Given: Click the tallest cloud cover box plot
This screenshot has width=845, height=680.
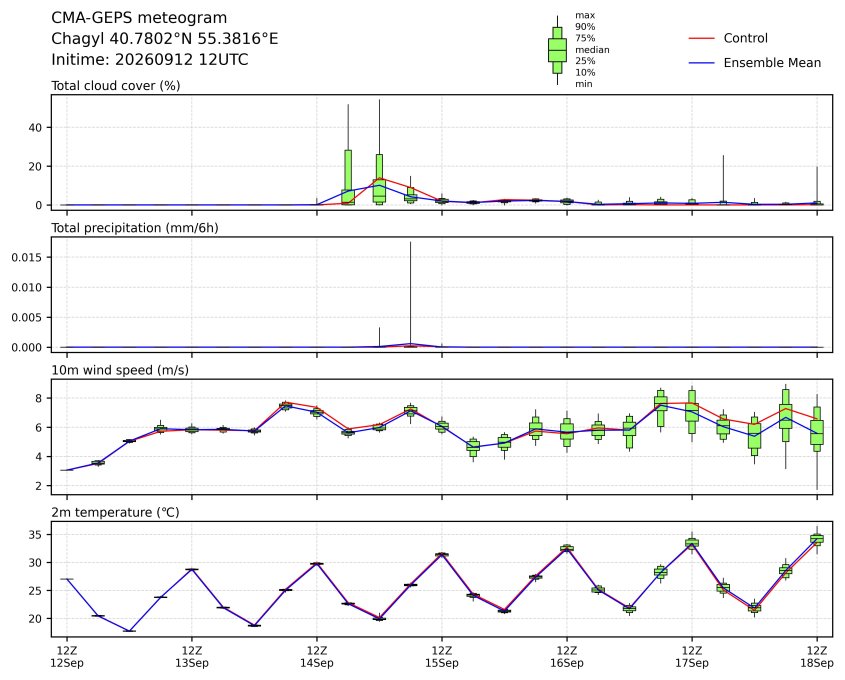Looking at the screenshot, I should [379, 152].
